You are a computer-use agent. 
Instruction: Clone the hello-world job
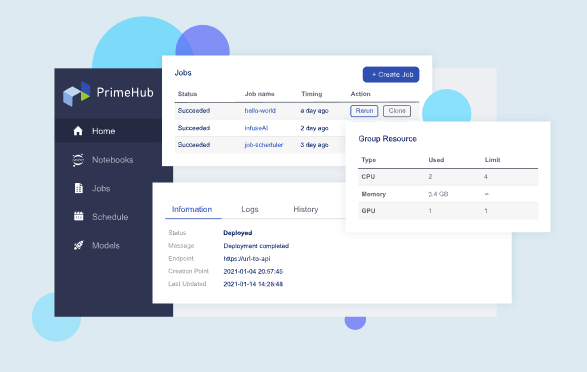397,111
